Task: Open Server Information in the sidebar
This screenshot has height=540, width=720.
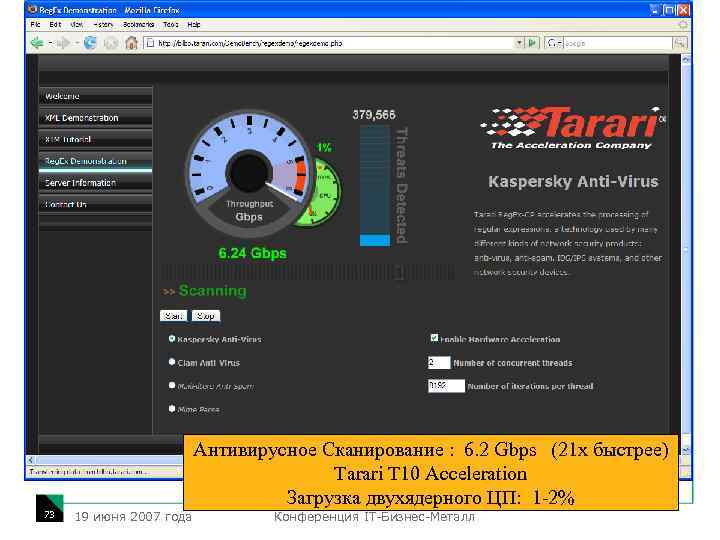Action: (96, 183)
